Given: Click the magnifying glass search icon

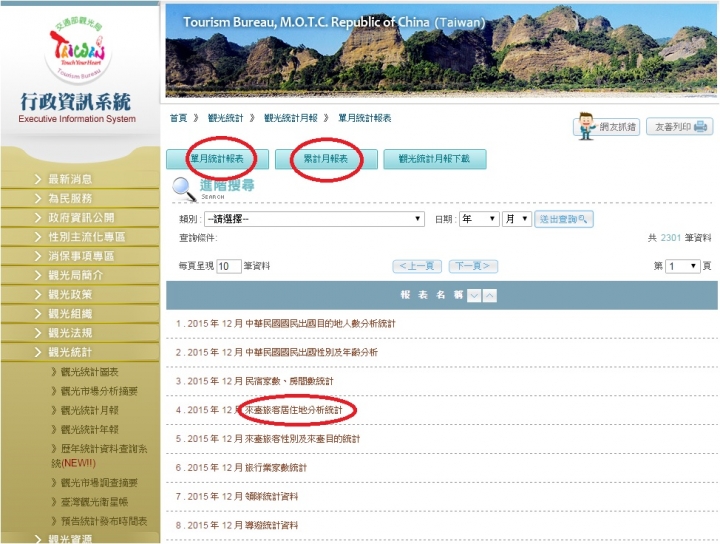Looking at the screenshot, I should coord(184,189).
